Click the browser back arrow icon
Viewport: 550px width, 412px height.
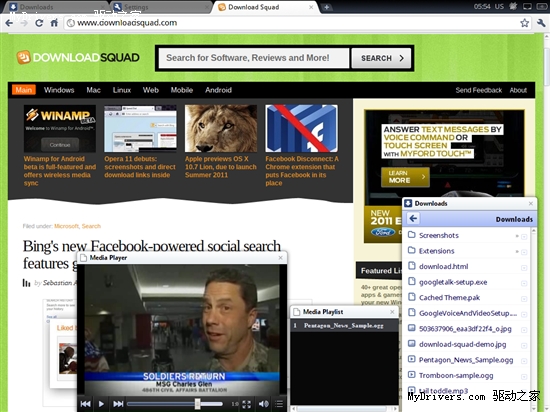(9, 23)
